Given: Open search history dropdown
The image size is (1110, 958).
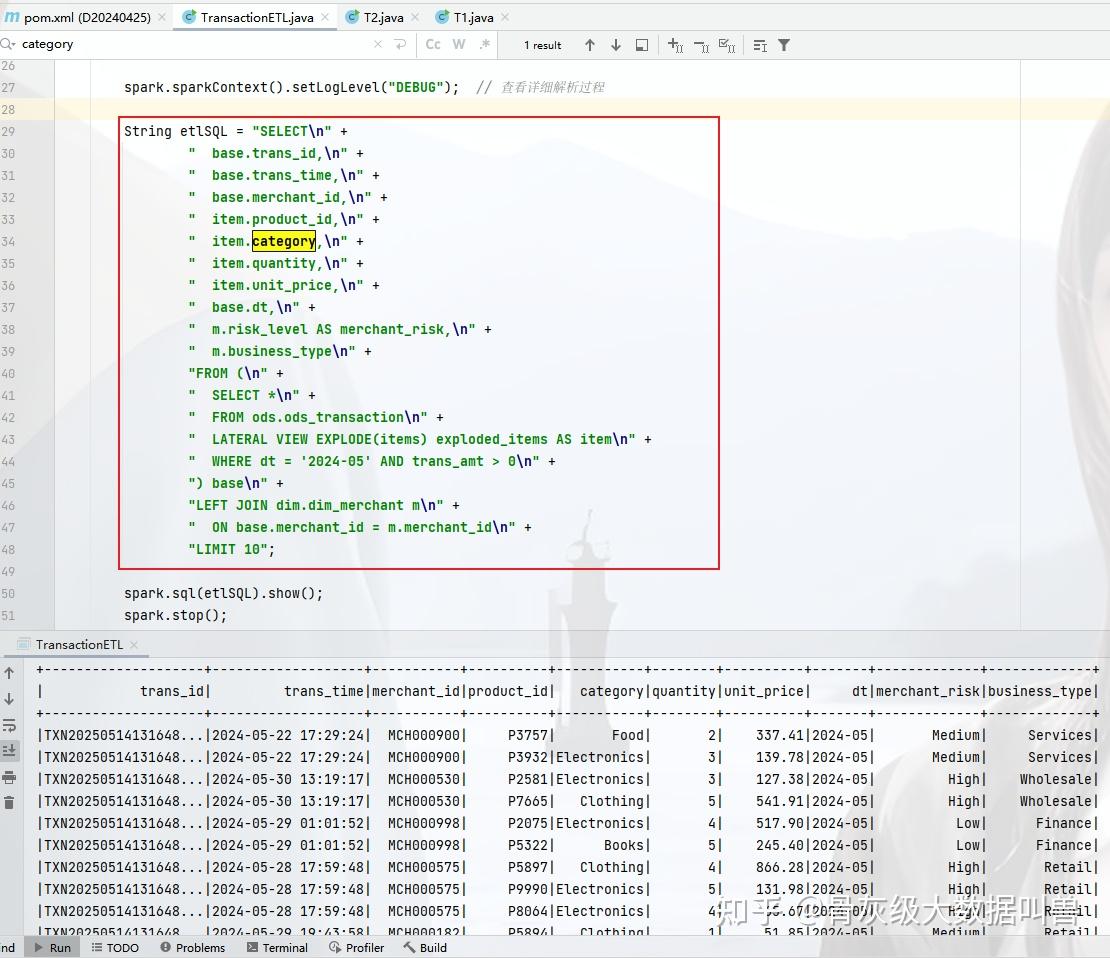Looking at the screenshot, I should 8,44.
